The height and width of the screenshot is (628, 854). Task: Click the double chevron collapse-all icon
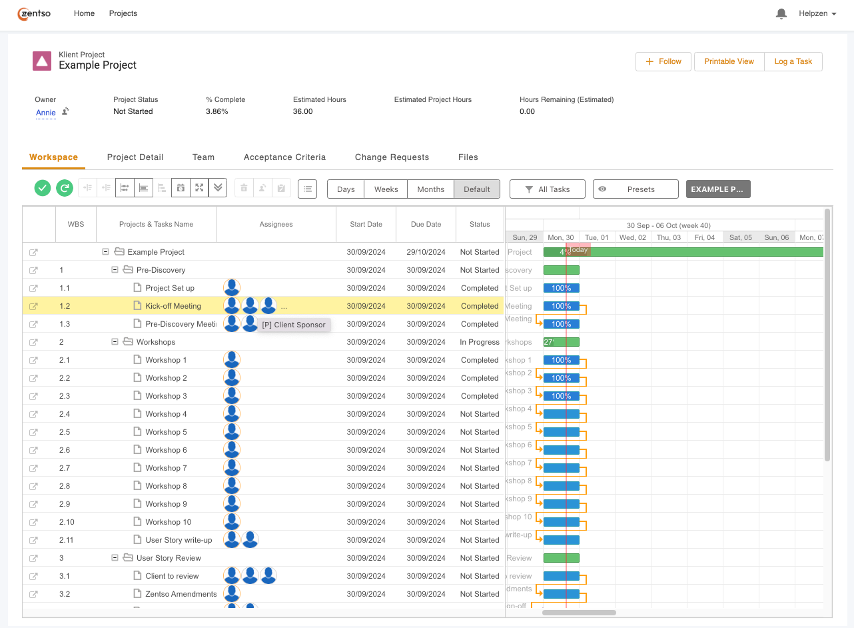pos(218,188)
